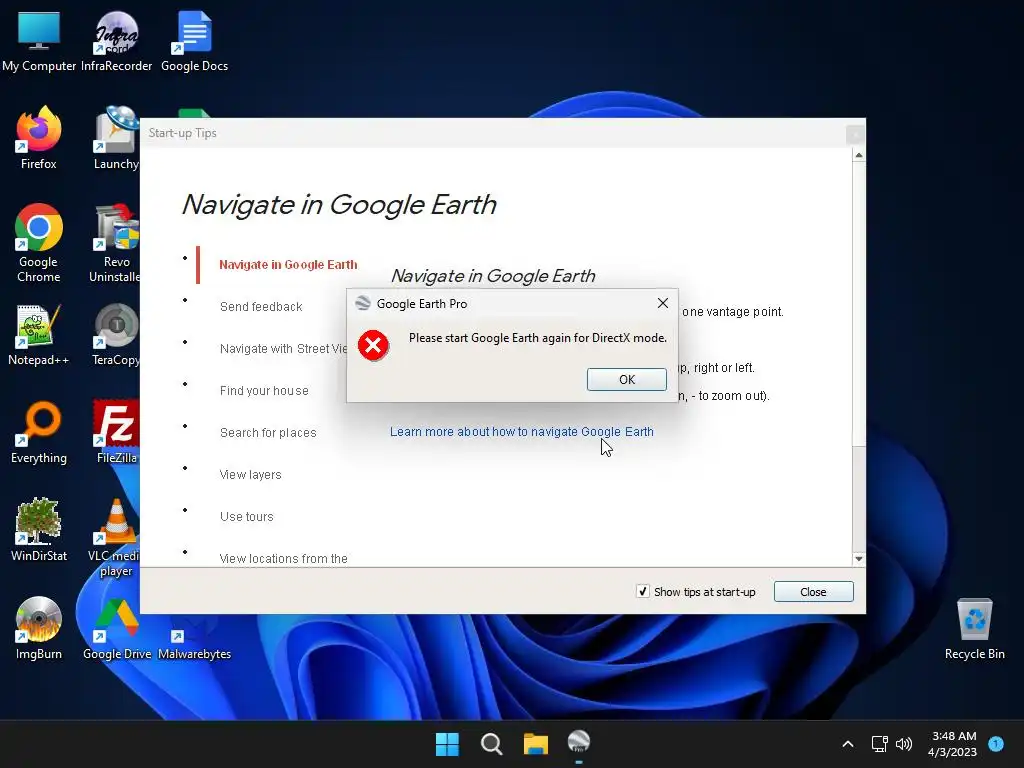Close the Start-up Tips window with the Close button
This screenshot has width=1024, height=768.
pos(813,592)
